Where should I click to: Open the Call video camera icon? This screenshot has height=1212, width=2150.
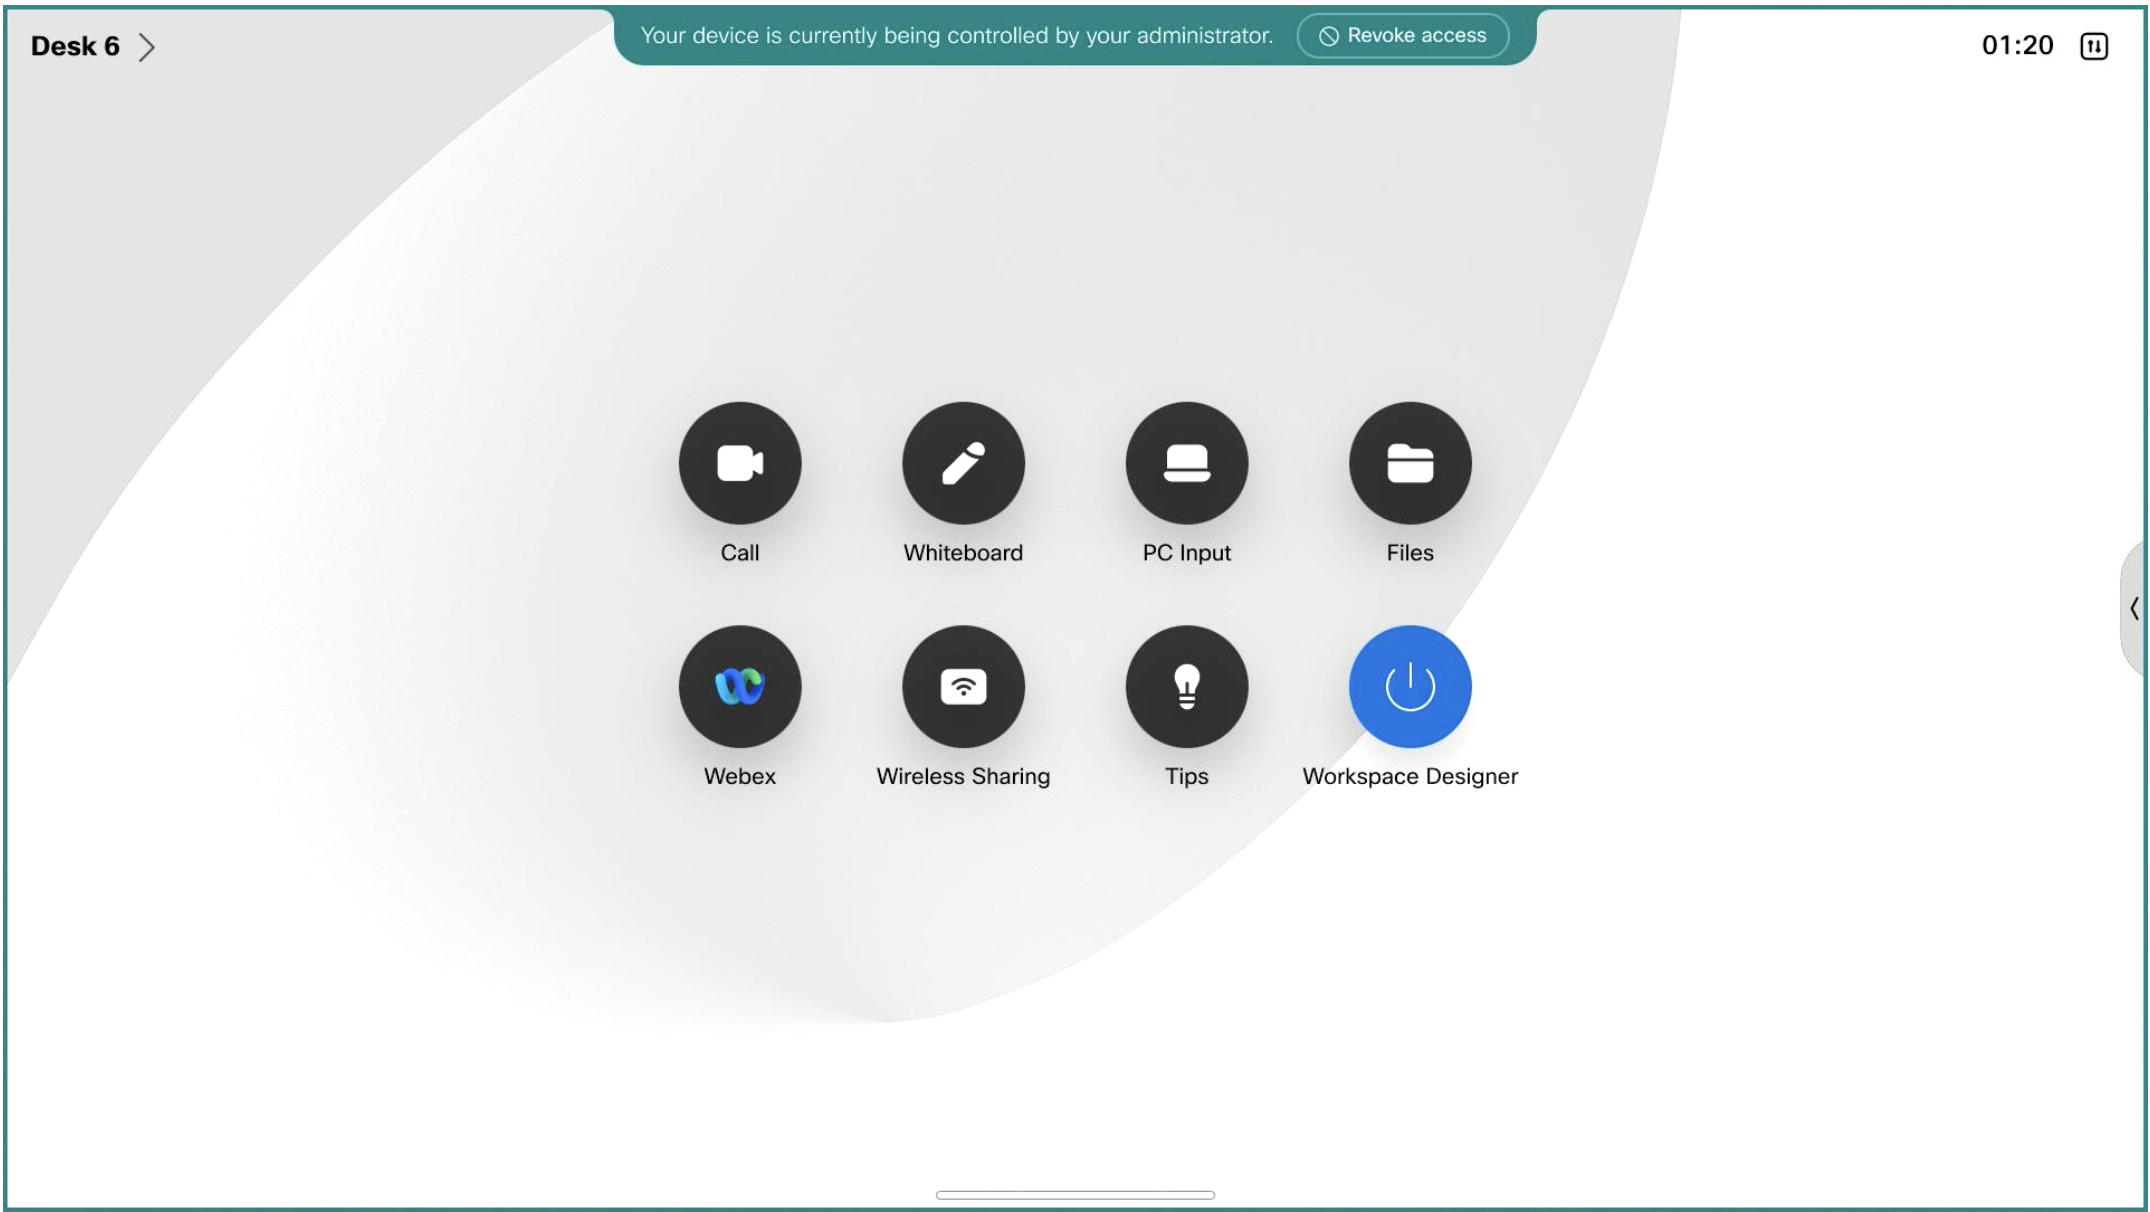point(739,463)
